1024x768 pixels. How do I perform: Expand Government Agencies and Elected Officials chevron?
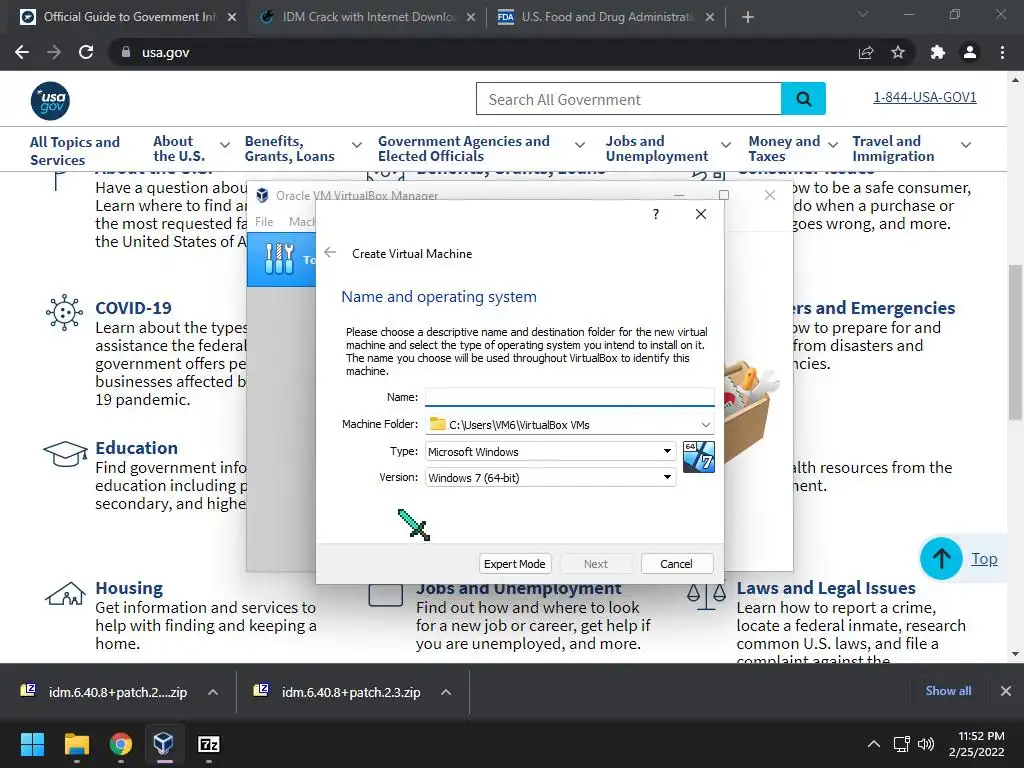coord(579,145)
